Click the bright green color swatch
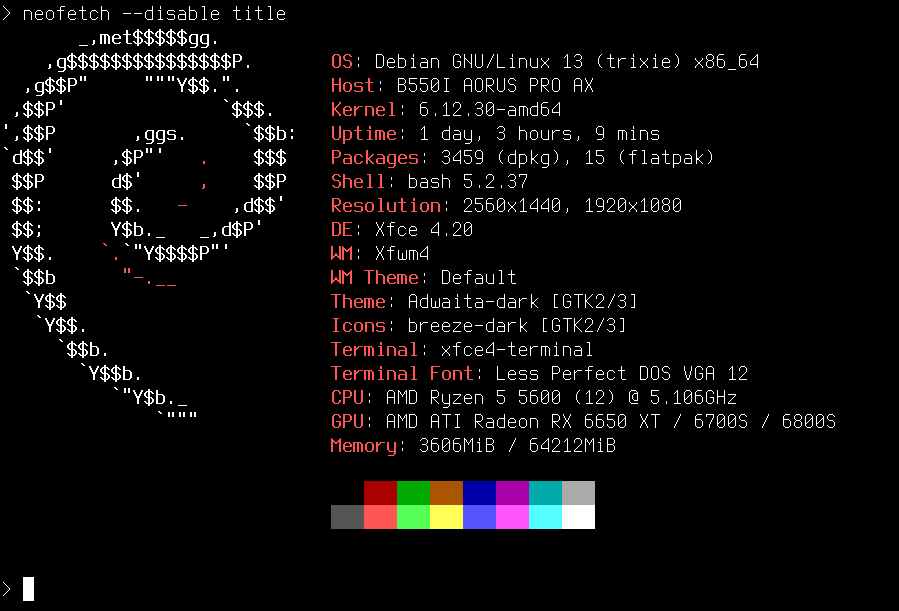899x611 pixels. point(413,517)
